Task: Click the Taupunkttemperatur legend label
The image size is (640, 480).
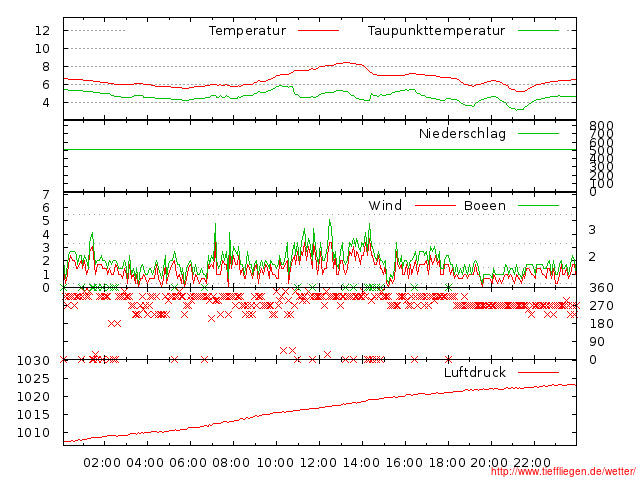Action: tap(436, 31)
